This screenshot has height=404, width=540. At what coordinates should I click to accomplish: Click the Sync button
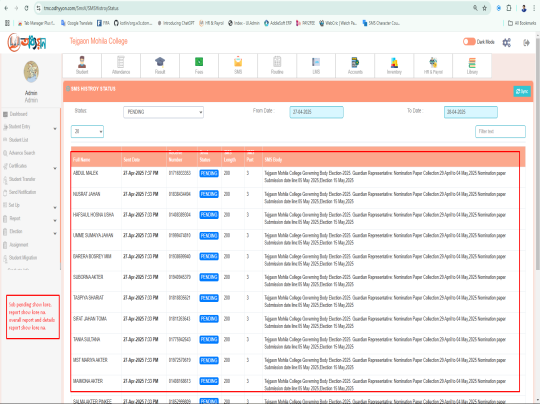[522, 91]
